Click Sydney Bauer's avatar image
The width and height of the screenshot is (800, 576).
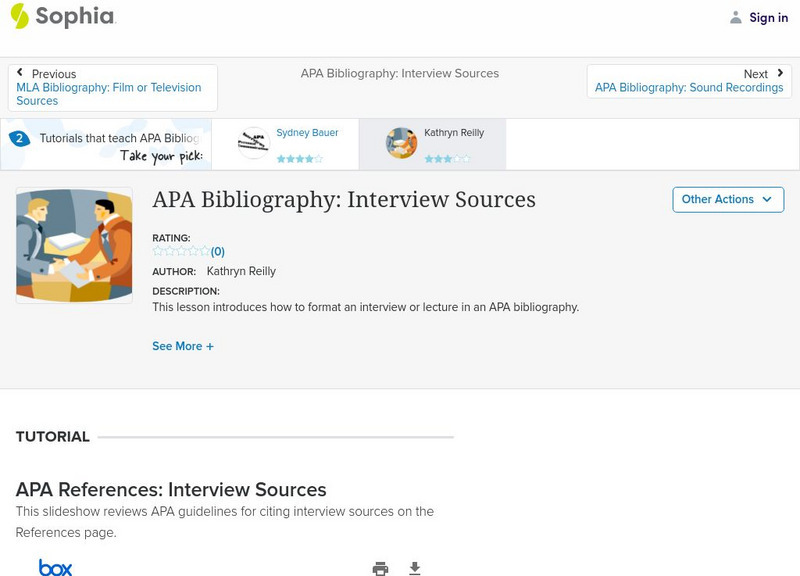point(254,143)
